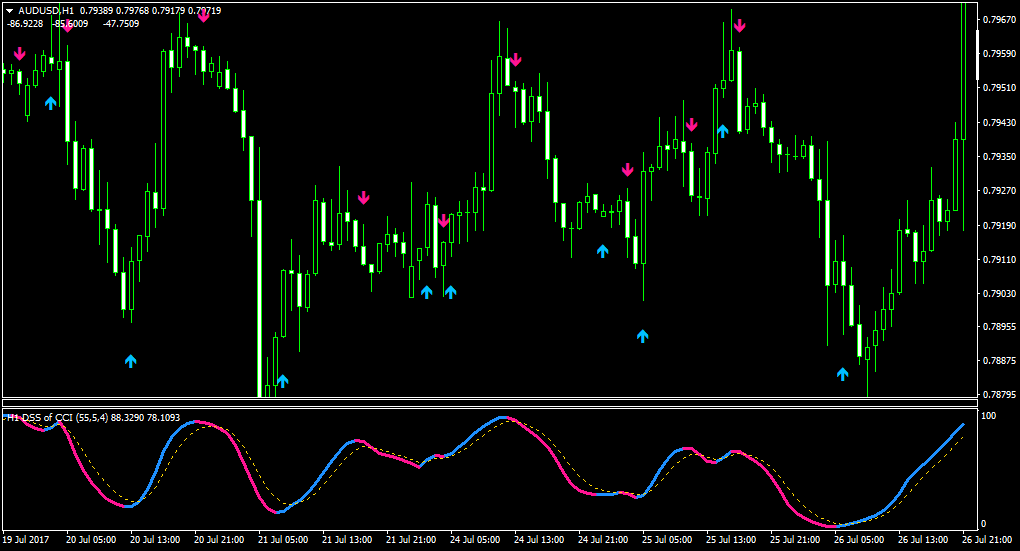Screen dimensions: 1020x551
Task: Click the 100 level on indicator scale
Action: [x=988, y=416]
